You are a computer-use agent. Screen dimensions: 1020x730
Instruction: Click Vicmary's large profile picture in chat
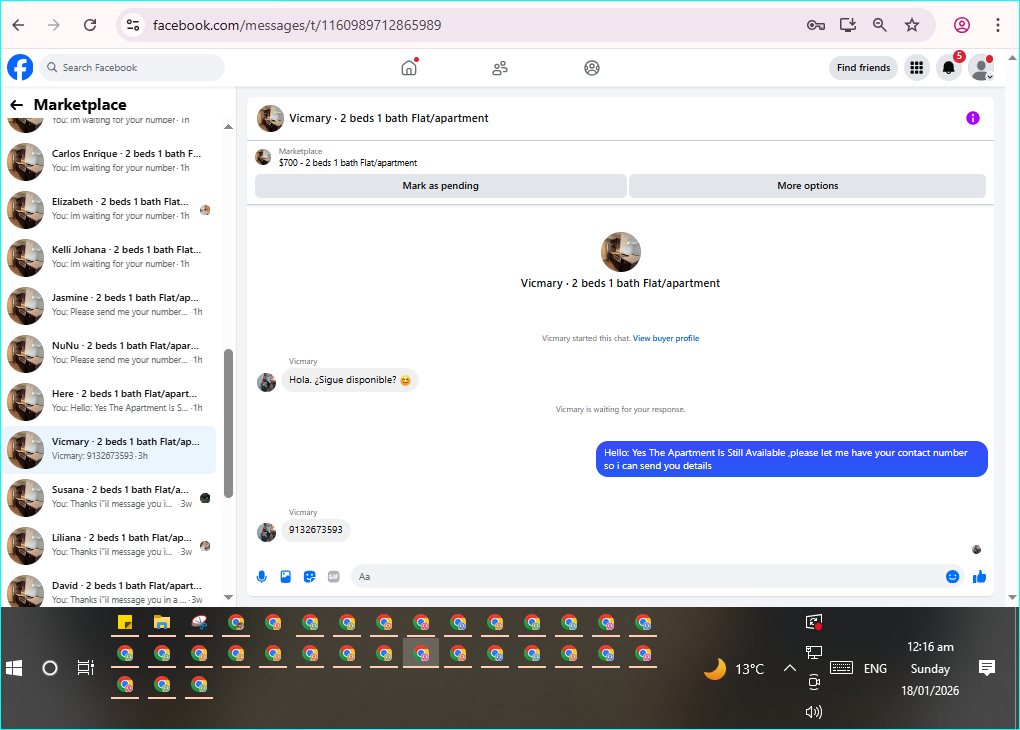pyautogui.click(x=621, y=252)
